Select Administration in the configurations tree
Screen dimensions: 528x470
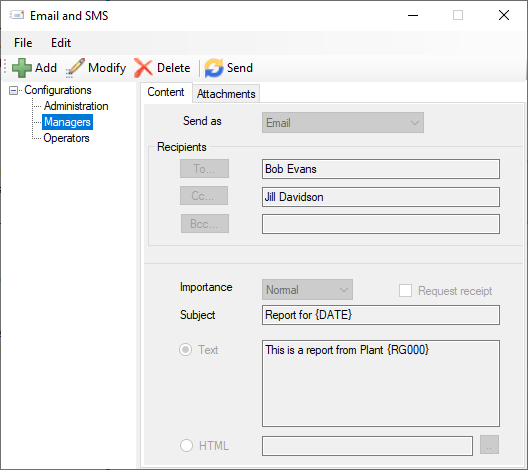pos(76,106)
